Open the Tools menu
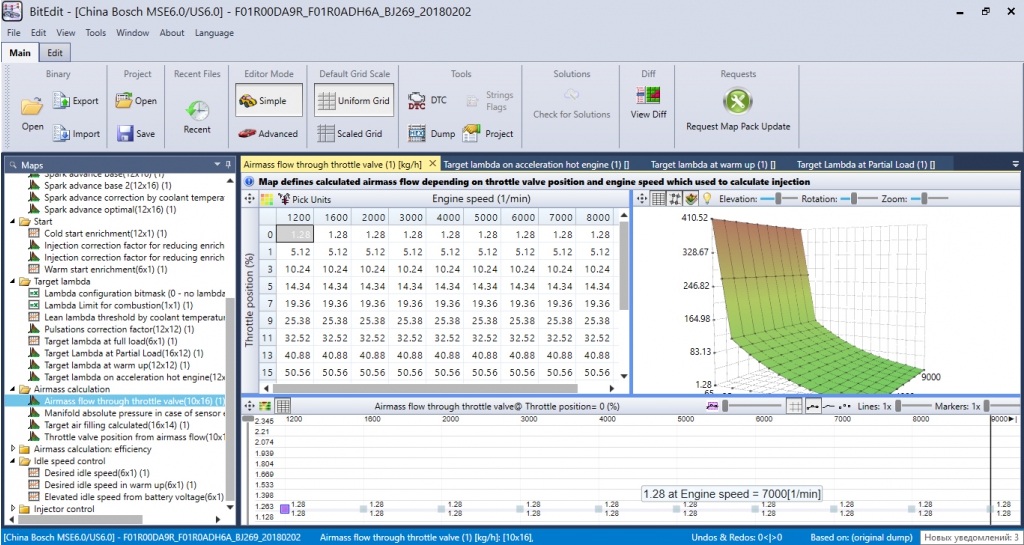Screen dimensions: 1024x545 tap(95, 33)
